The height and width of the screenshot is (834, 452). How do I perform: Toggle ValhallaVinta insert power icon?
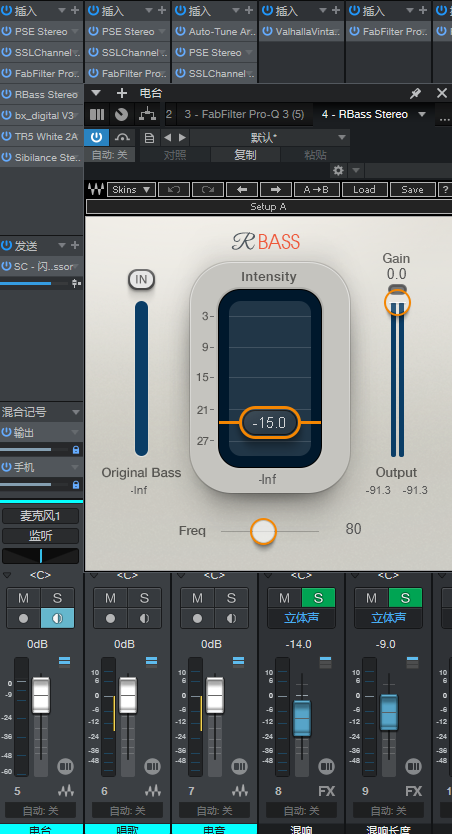[x=267, y=31]
